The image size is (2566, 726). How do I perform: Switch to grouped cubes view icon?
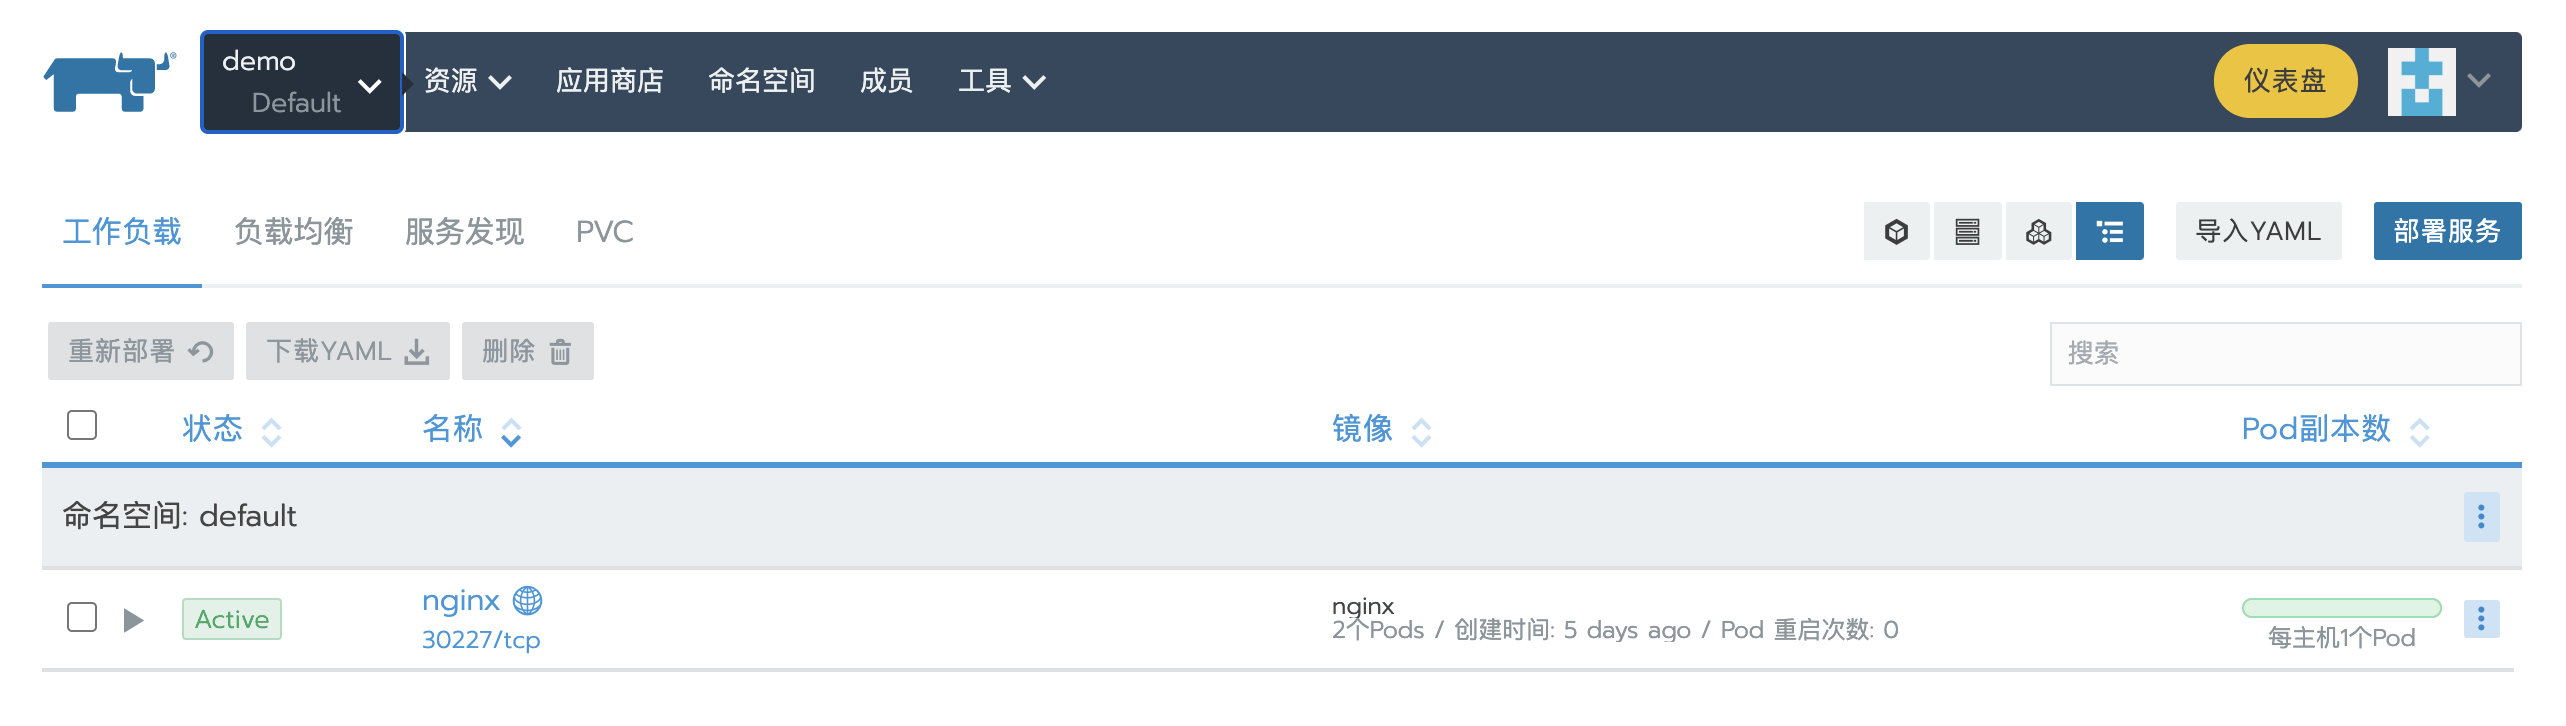click(x=2038, y=232)
